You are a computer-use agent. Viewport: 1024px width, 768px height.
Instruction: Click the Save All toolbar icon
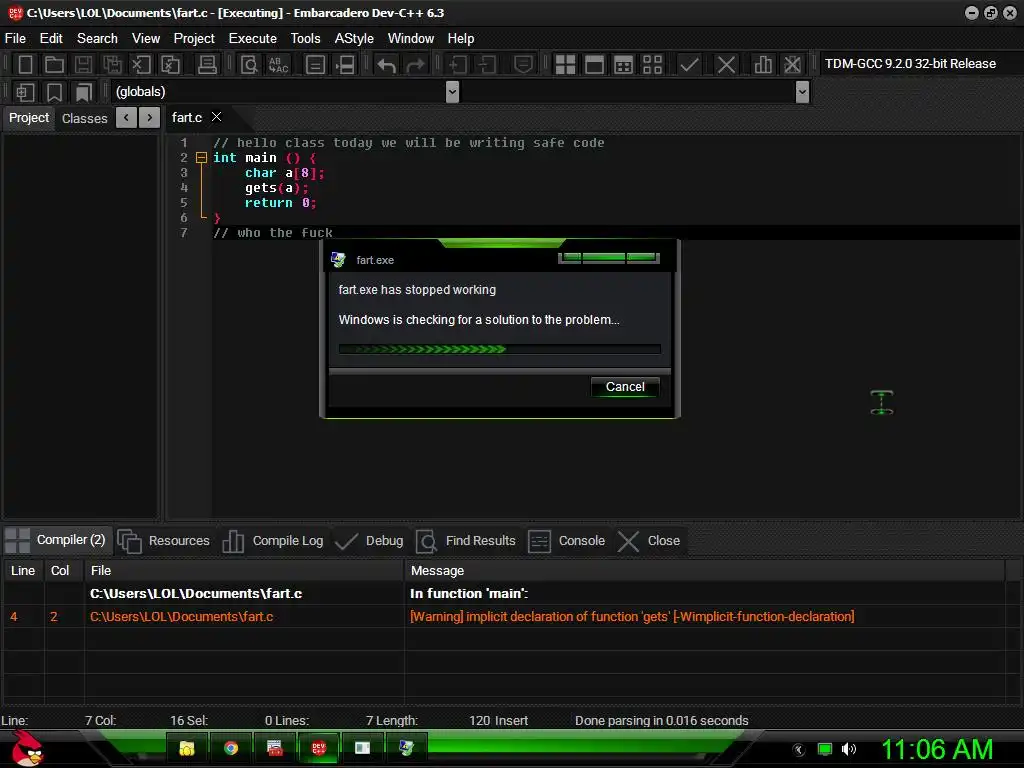click(112, 64)
